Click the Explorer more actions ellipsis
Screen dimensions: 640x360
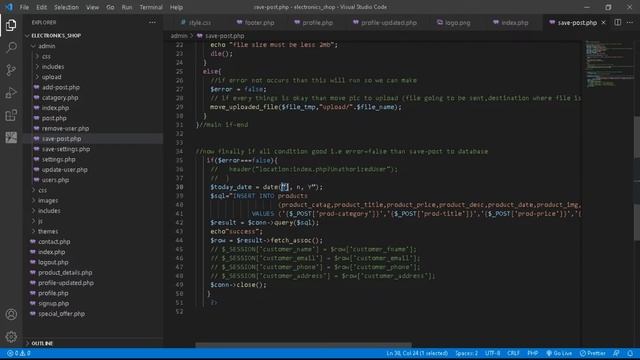[x=152, y=22]
